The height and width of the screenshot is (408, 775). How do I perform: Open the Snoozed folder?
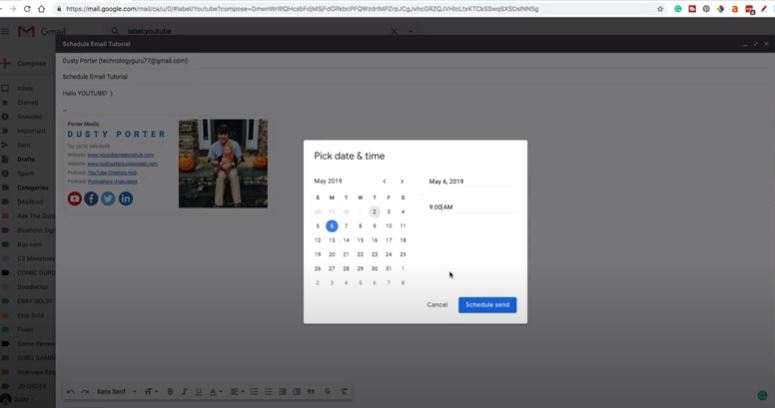(x=30, y=117)
